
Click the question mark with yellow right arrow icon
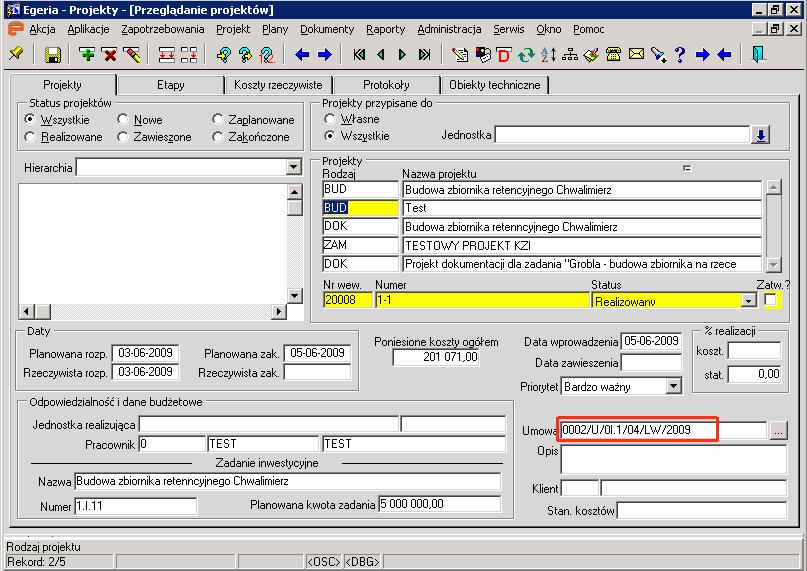[245, 55]
